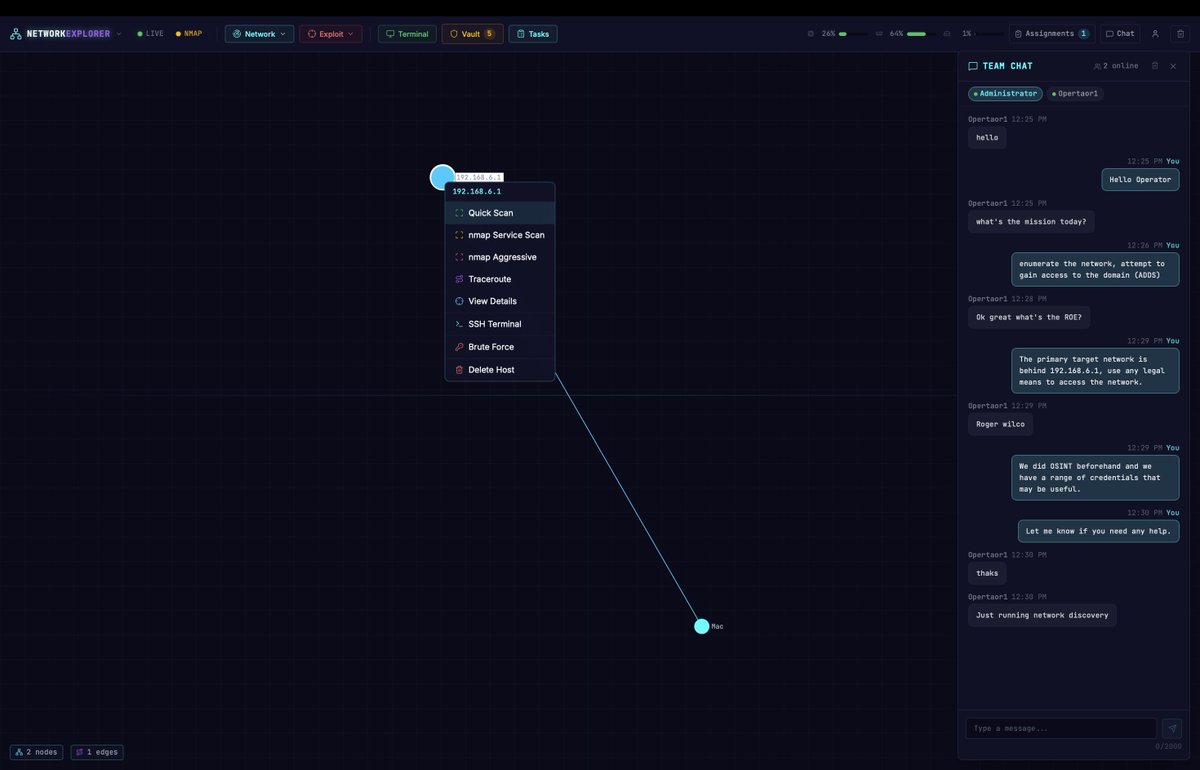Open the Tasks button
Screen dimensions: 1200x770
coord(533,34)
